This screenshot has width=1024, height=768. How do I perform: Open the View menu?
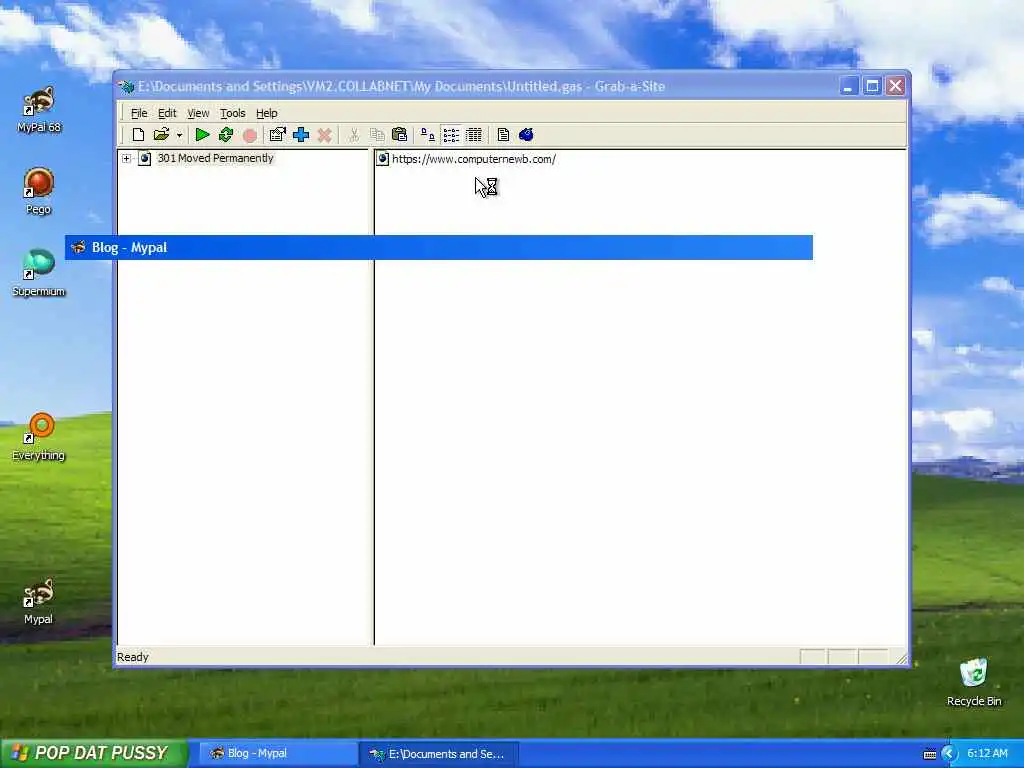[x=199, y=113]
